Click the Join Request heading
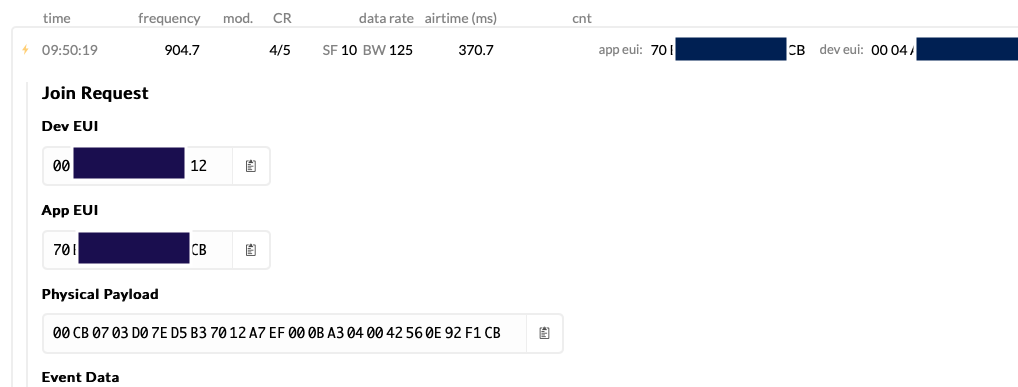Screen dimensions: 1018x387 [x=95, y=94]
